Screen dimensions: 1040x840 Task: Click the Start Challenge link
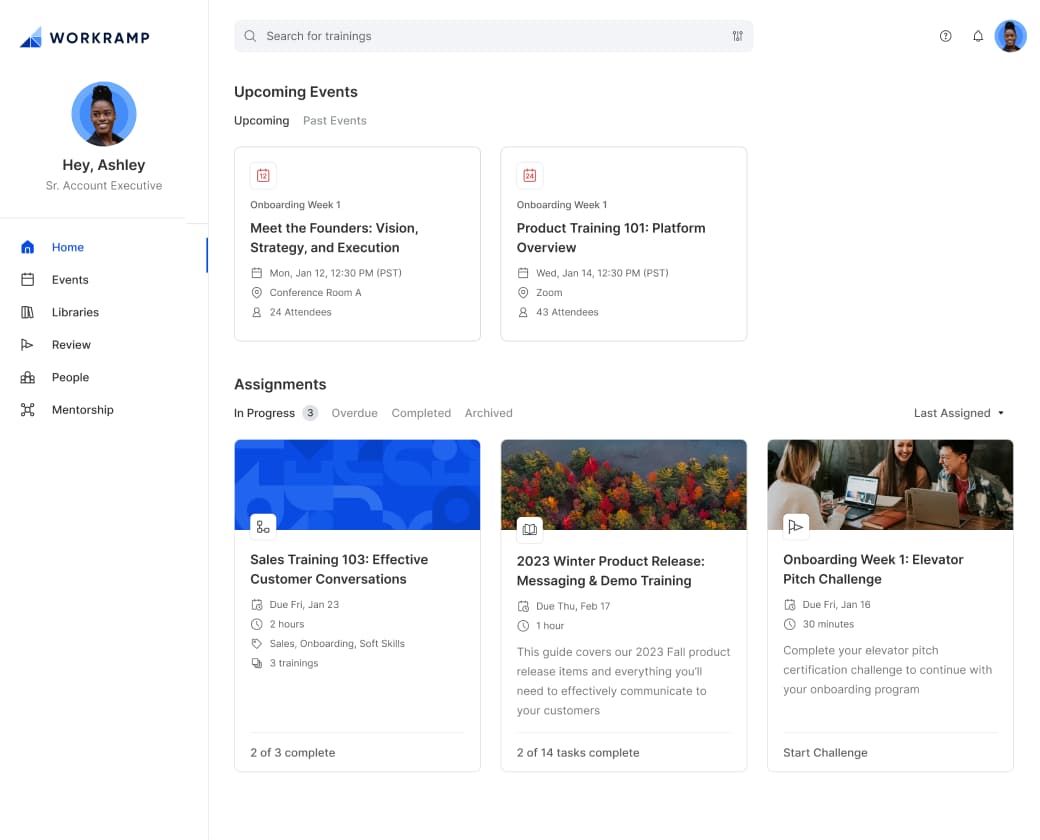(x=825, y=753)
